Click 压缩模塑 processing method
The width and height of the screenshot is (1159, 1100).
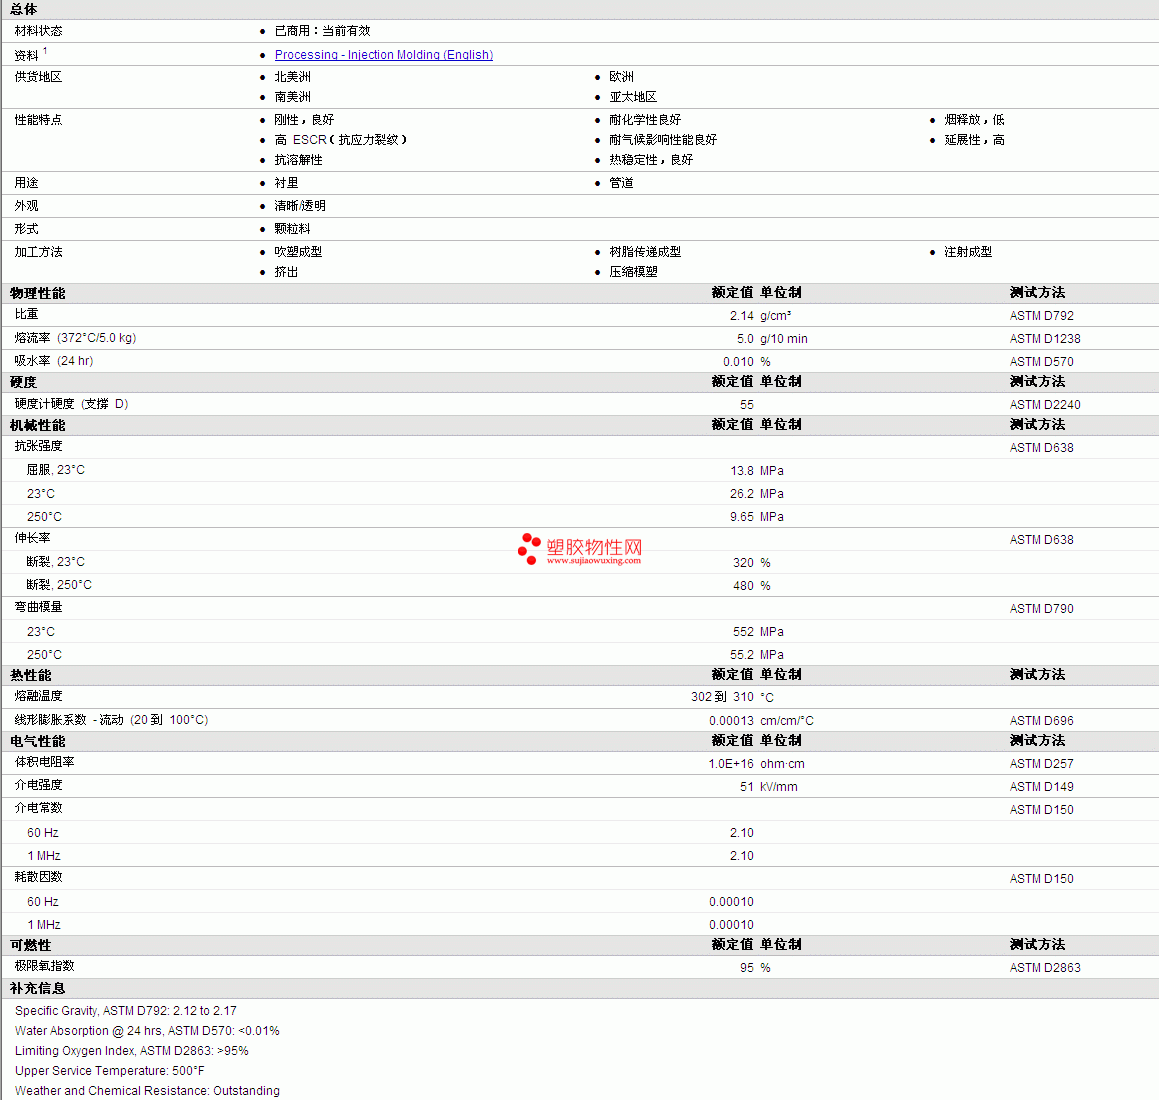633,271
